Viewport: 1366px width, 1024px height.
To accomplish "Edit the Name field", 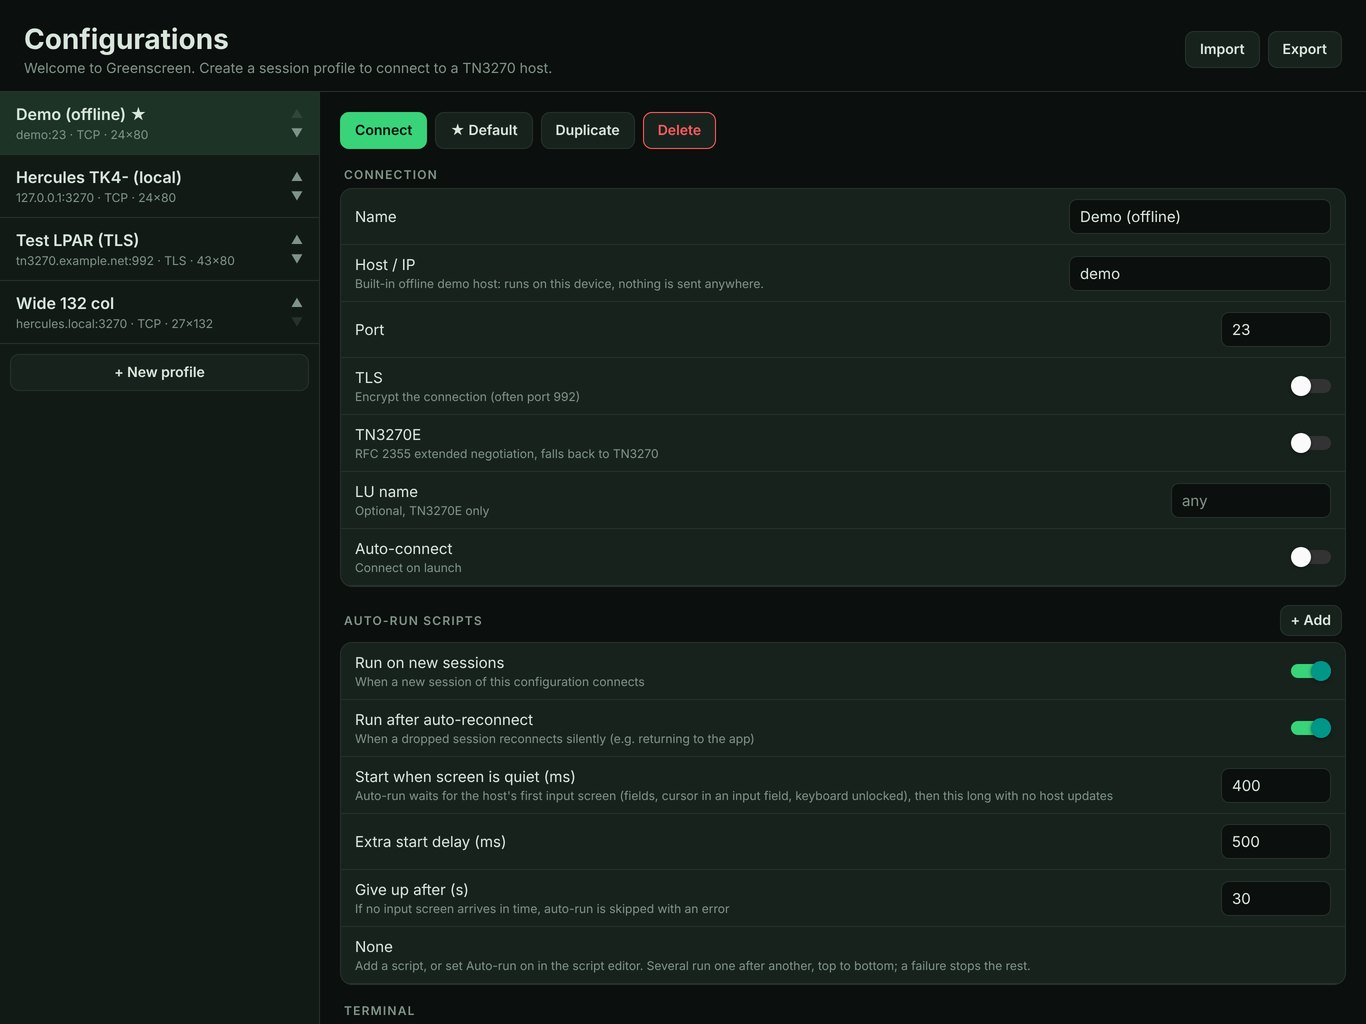I will pos(1199,217).
